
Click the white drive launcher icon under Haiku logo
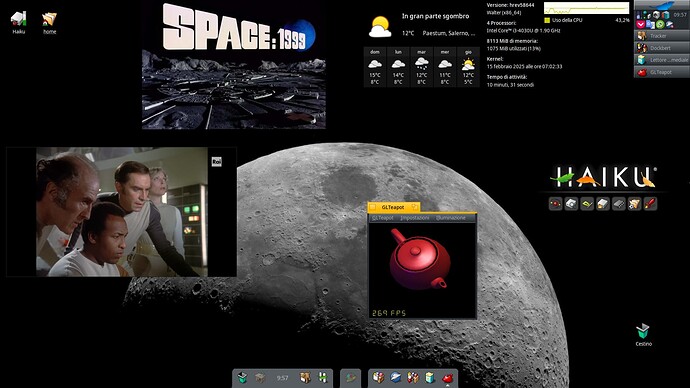pos(603,204)
